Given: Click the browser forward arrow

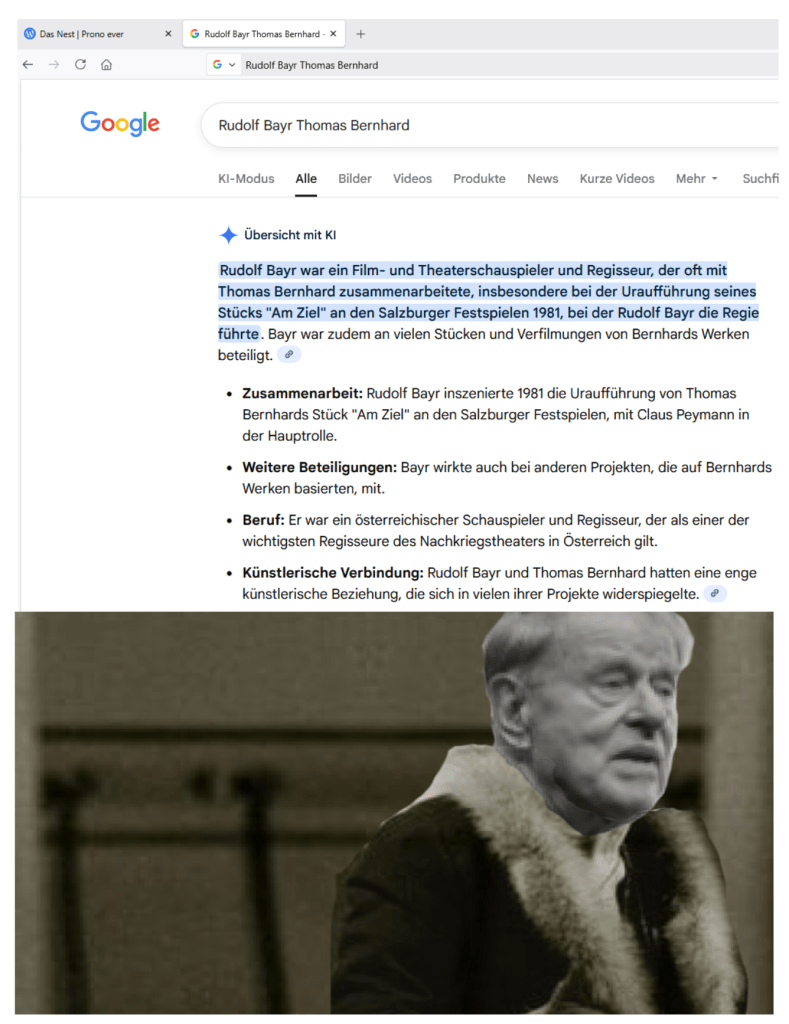Looking at the screenshot, I should tap(54, 65).
